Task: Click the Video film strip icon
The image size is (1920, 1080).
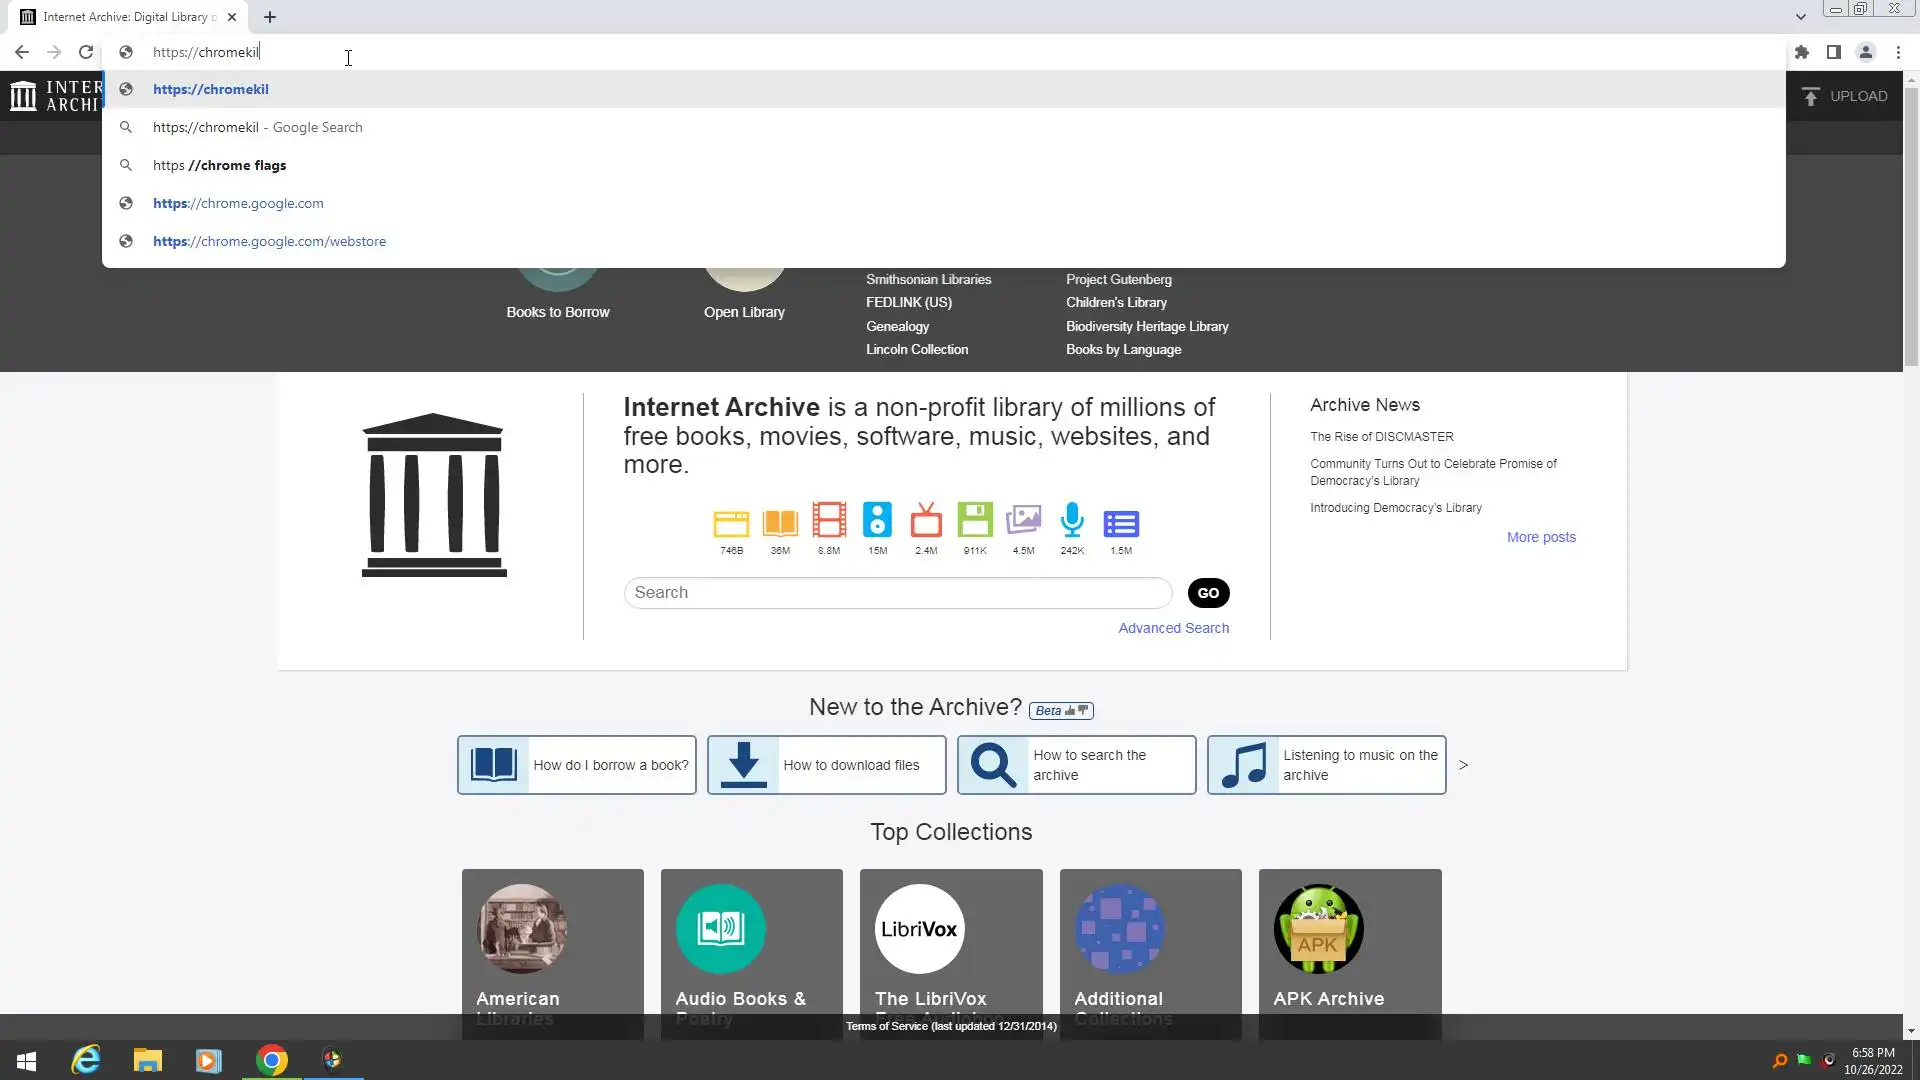Action: (829, 521)
